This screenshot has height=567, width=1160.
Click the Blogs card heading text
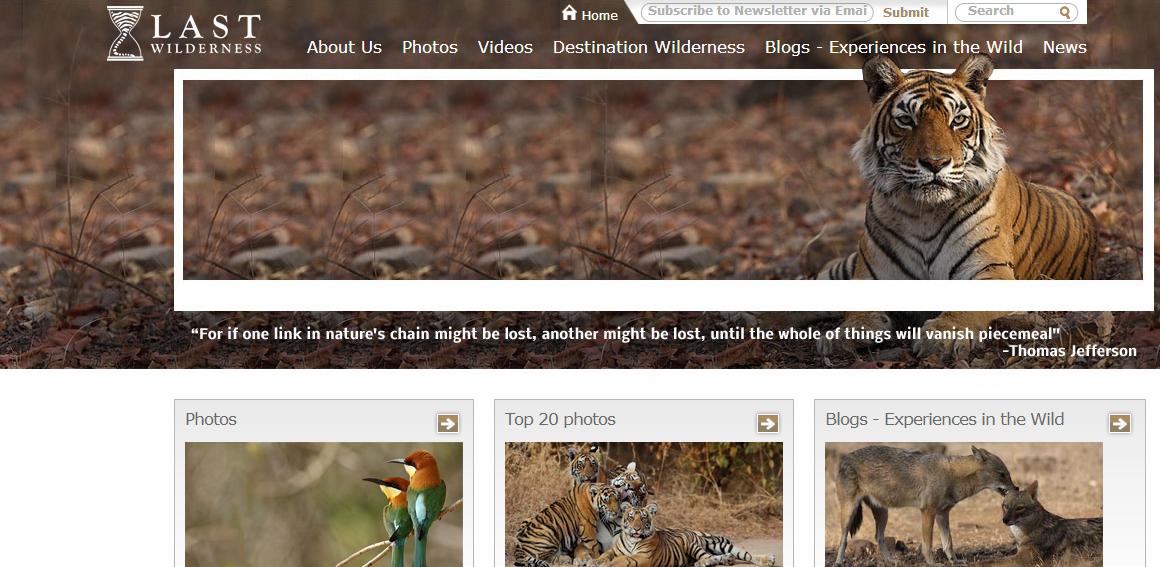click(x=945, y=419)
